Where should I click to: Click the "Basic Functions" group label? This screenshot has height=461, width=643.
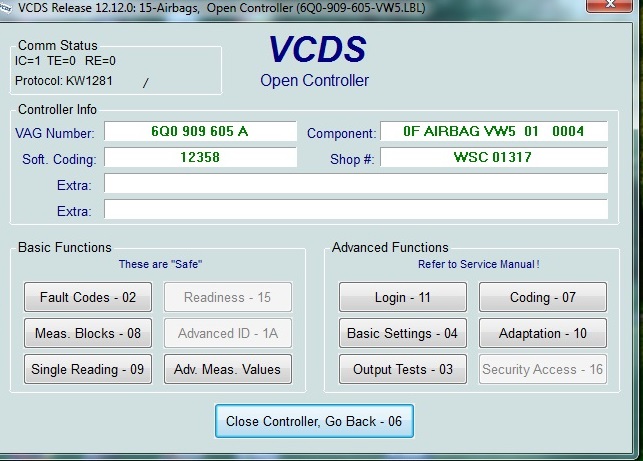point(65,247)
